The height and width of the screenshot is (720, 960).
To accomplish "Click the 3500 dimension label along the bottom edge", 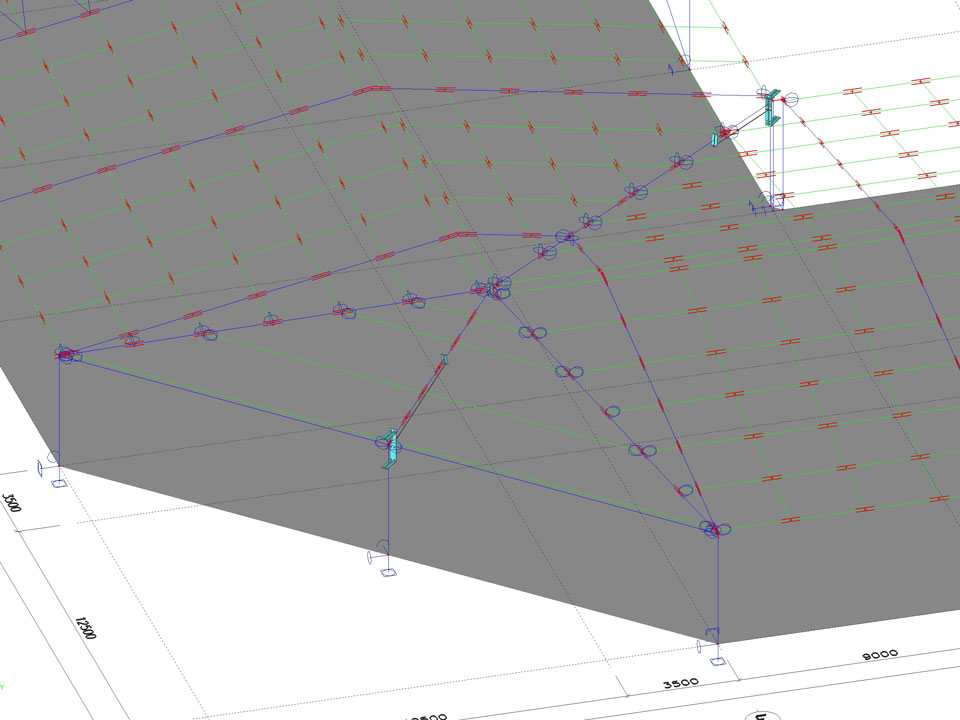I will (680, 684).
